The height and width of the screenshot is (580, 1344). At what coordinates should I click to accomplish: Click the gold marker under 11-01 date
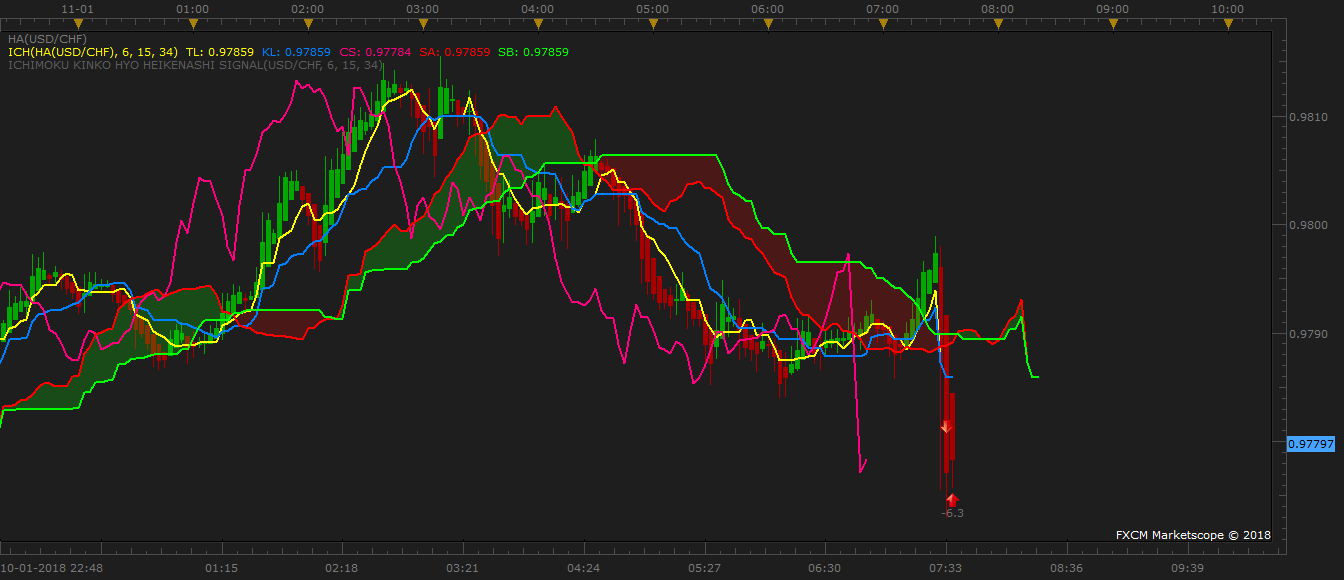[x=78, y=22]
